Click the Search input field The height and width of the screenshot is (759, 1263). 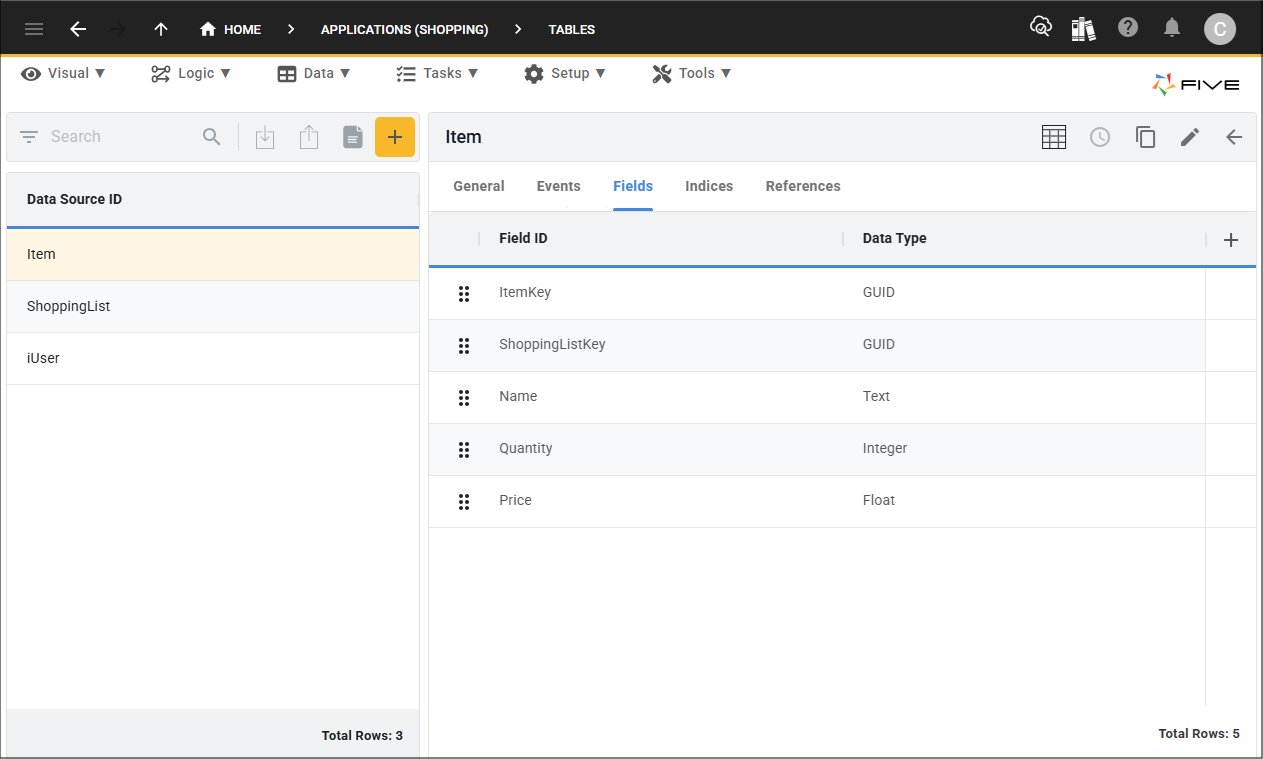120,137
